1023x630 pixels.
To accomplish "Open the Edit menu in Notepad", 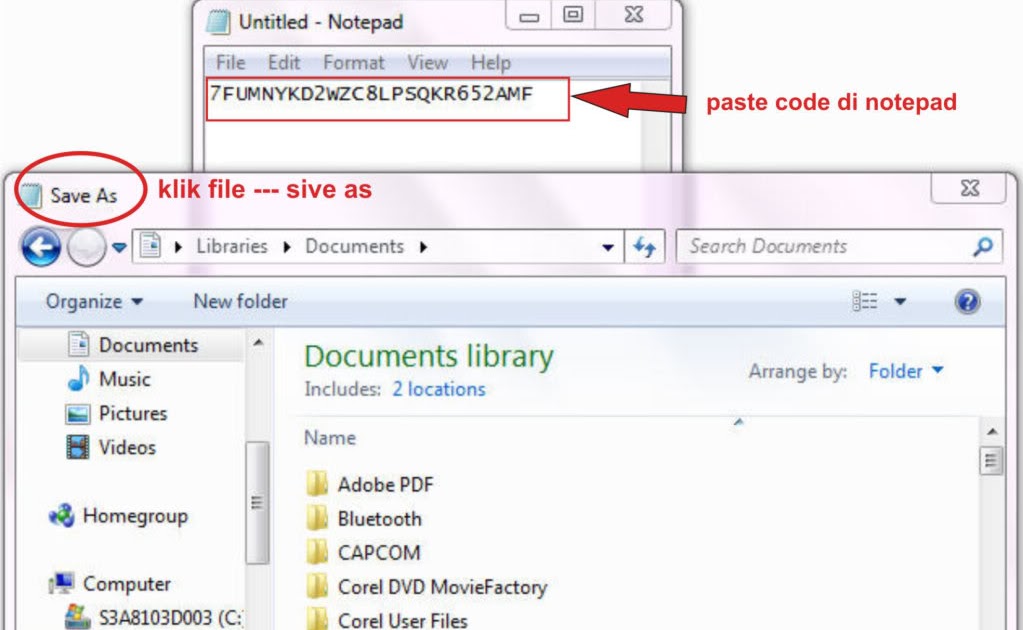I will pos(284,63).
